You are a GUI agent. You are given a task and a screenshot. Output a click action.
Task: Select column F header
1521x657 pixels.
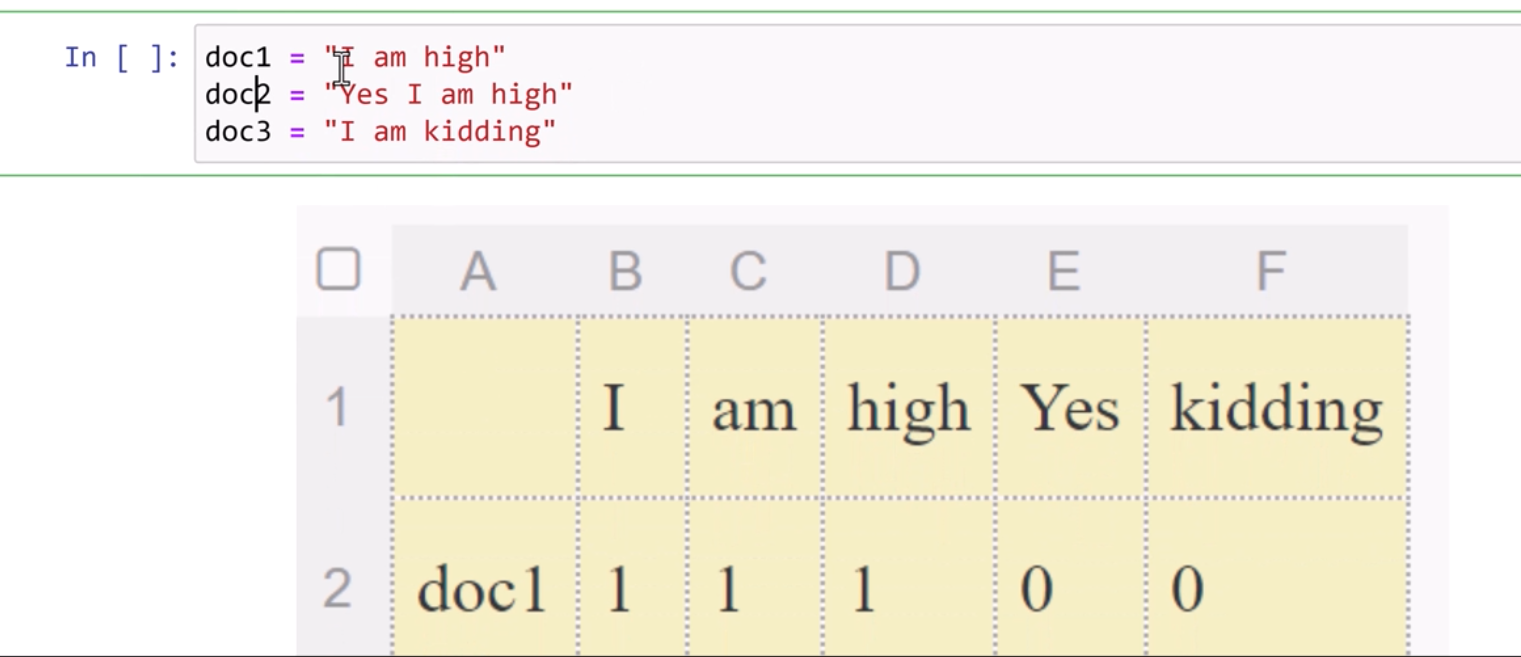1270,271
